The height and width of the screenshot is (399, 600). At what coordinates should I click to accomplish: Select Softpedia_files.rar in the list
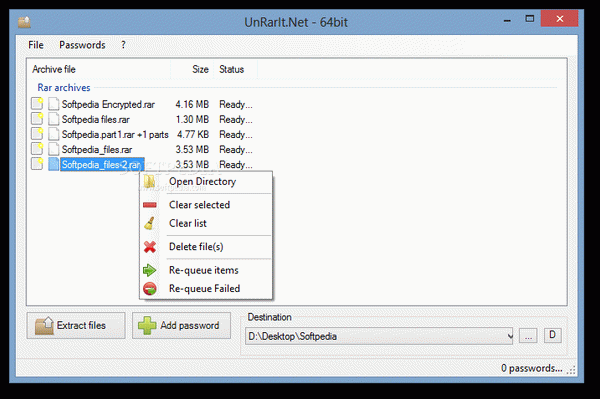click(97, 150)
